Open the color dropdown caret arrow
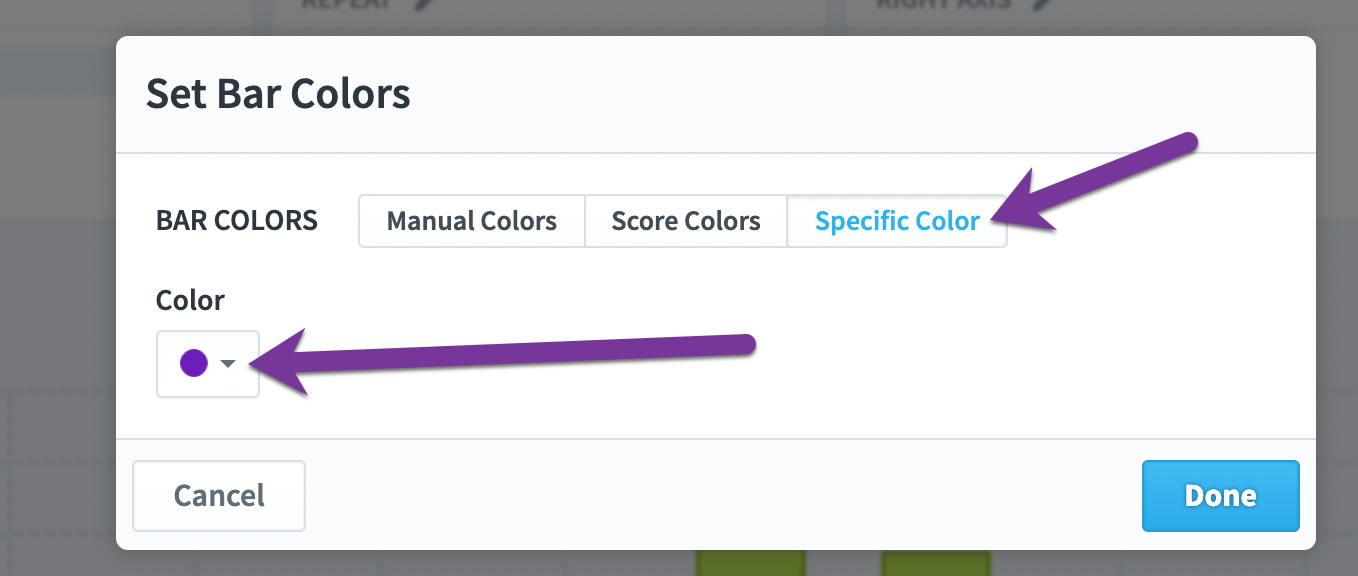This screenshot has height=576, width=1358. pyautogui.click(x=228, y=364)
